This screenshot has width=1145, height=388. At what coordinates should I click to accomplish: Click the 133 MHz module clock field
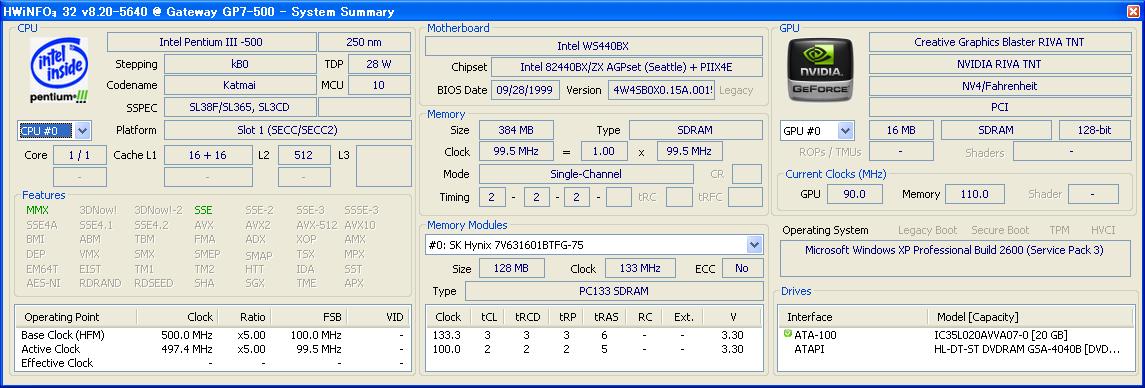[x=640, y=268]
